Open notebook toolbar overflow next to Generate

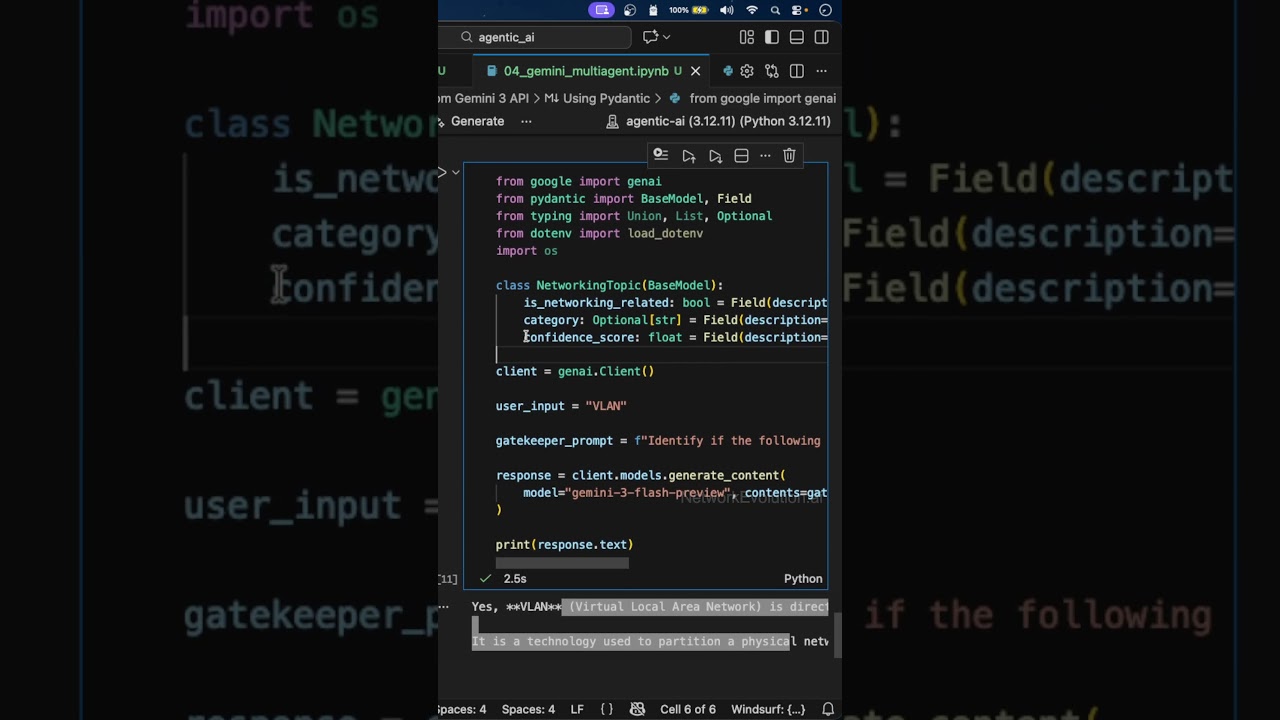tap(526, 121)
